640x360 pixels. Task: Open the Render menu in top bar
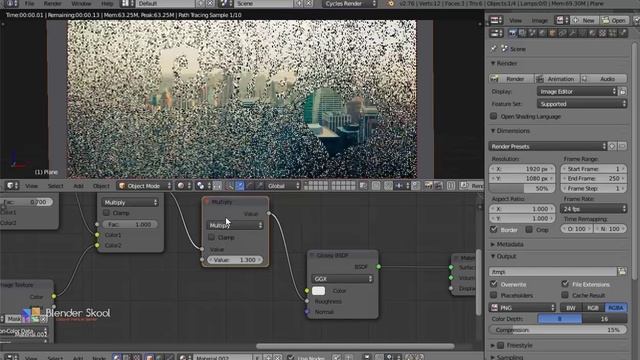(53, 3)
